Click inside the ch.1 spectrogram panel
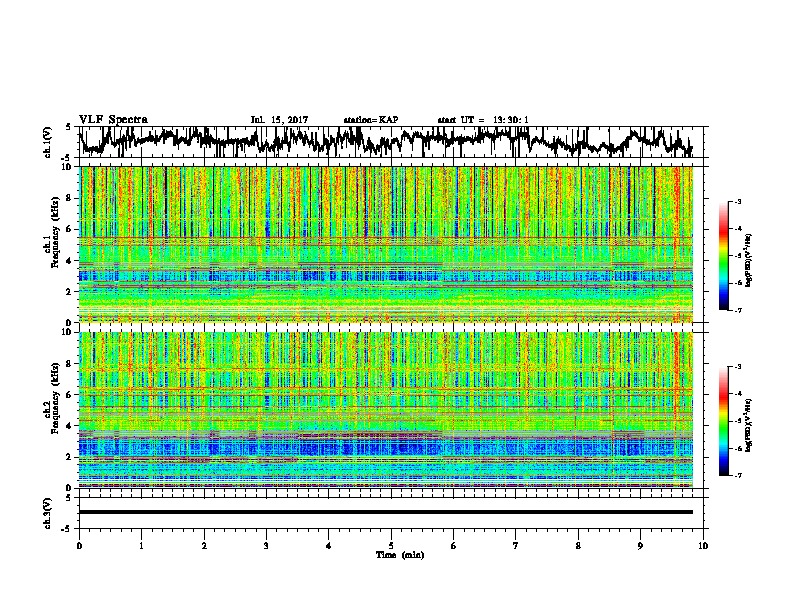792x612 pixels. pyautogui.click(x=385, y=244)
